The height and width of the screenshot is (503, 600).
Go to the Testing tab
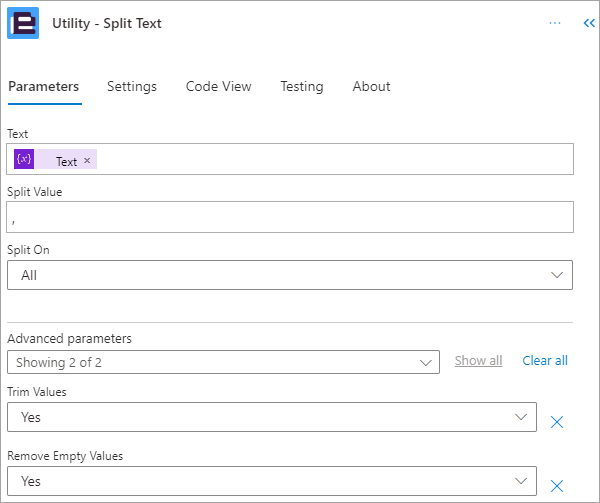tap(302, 86)
